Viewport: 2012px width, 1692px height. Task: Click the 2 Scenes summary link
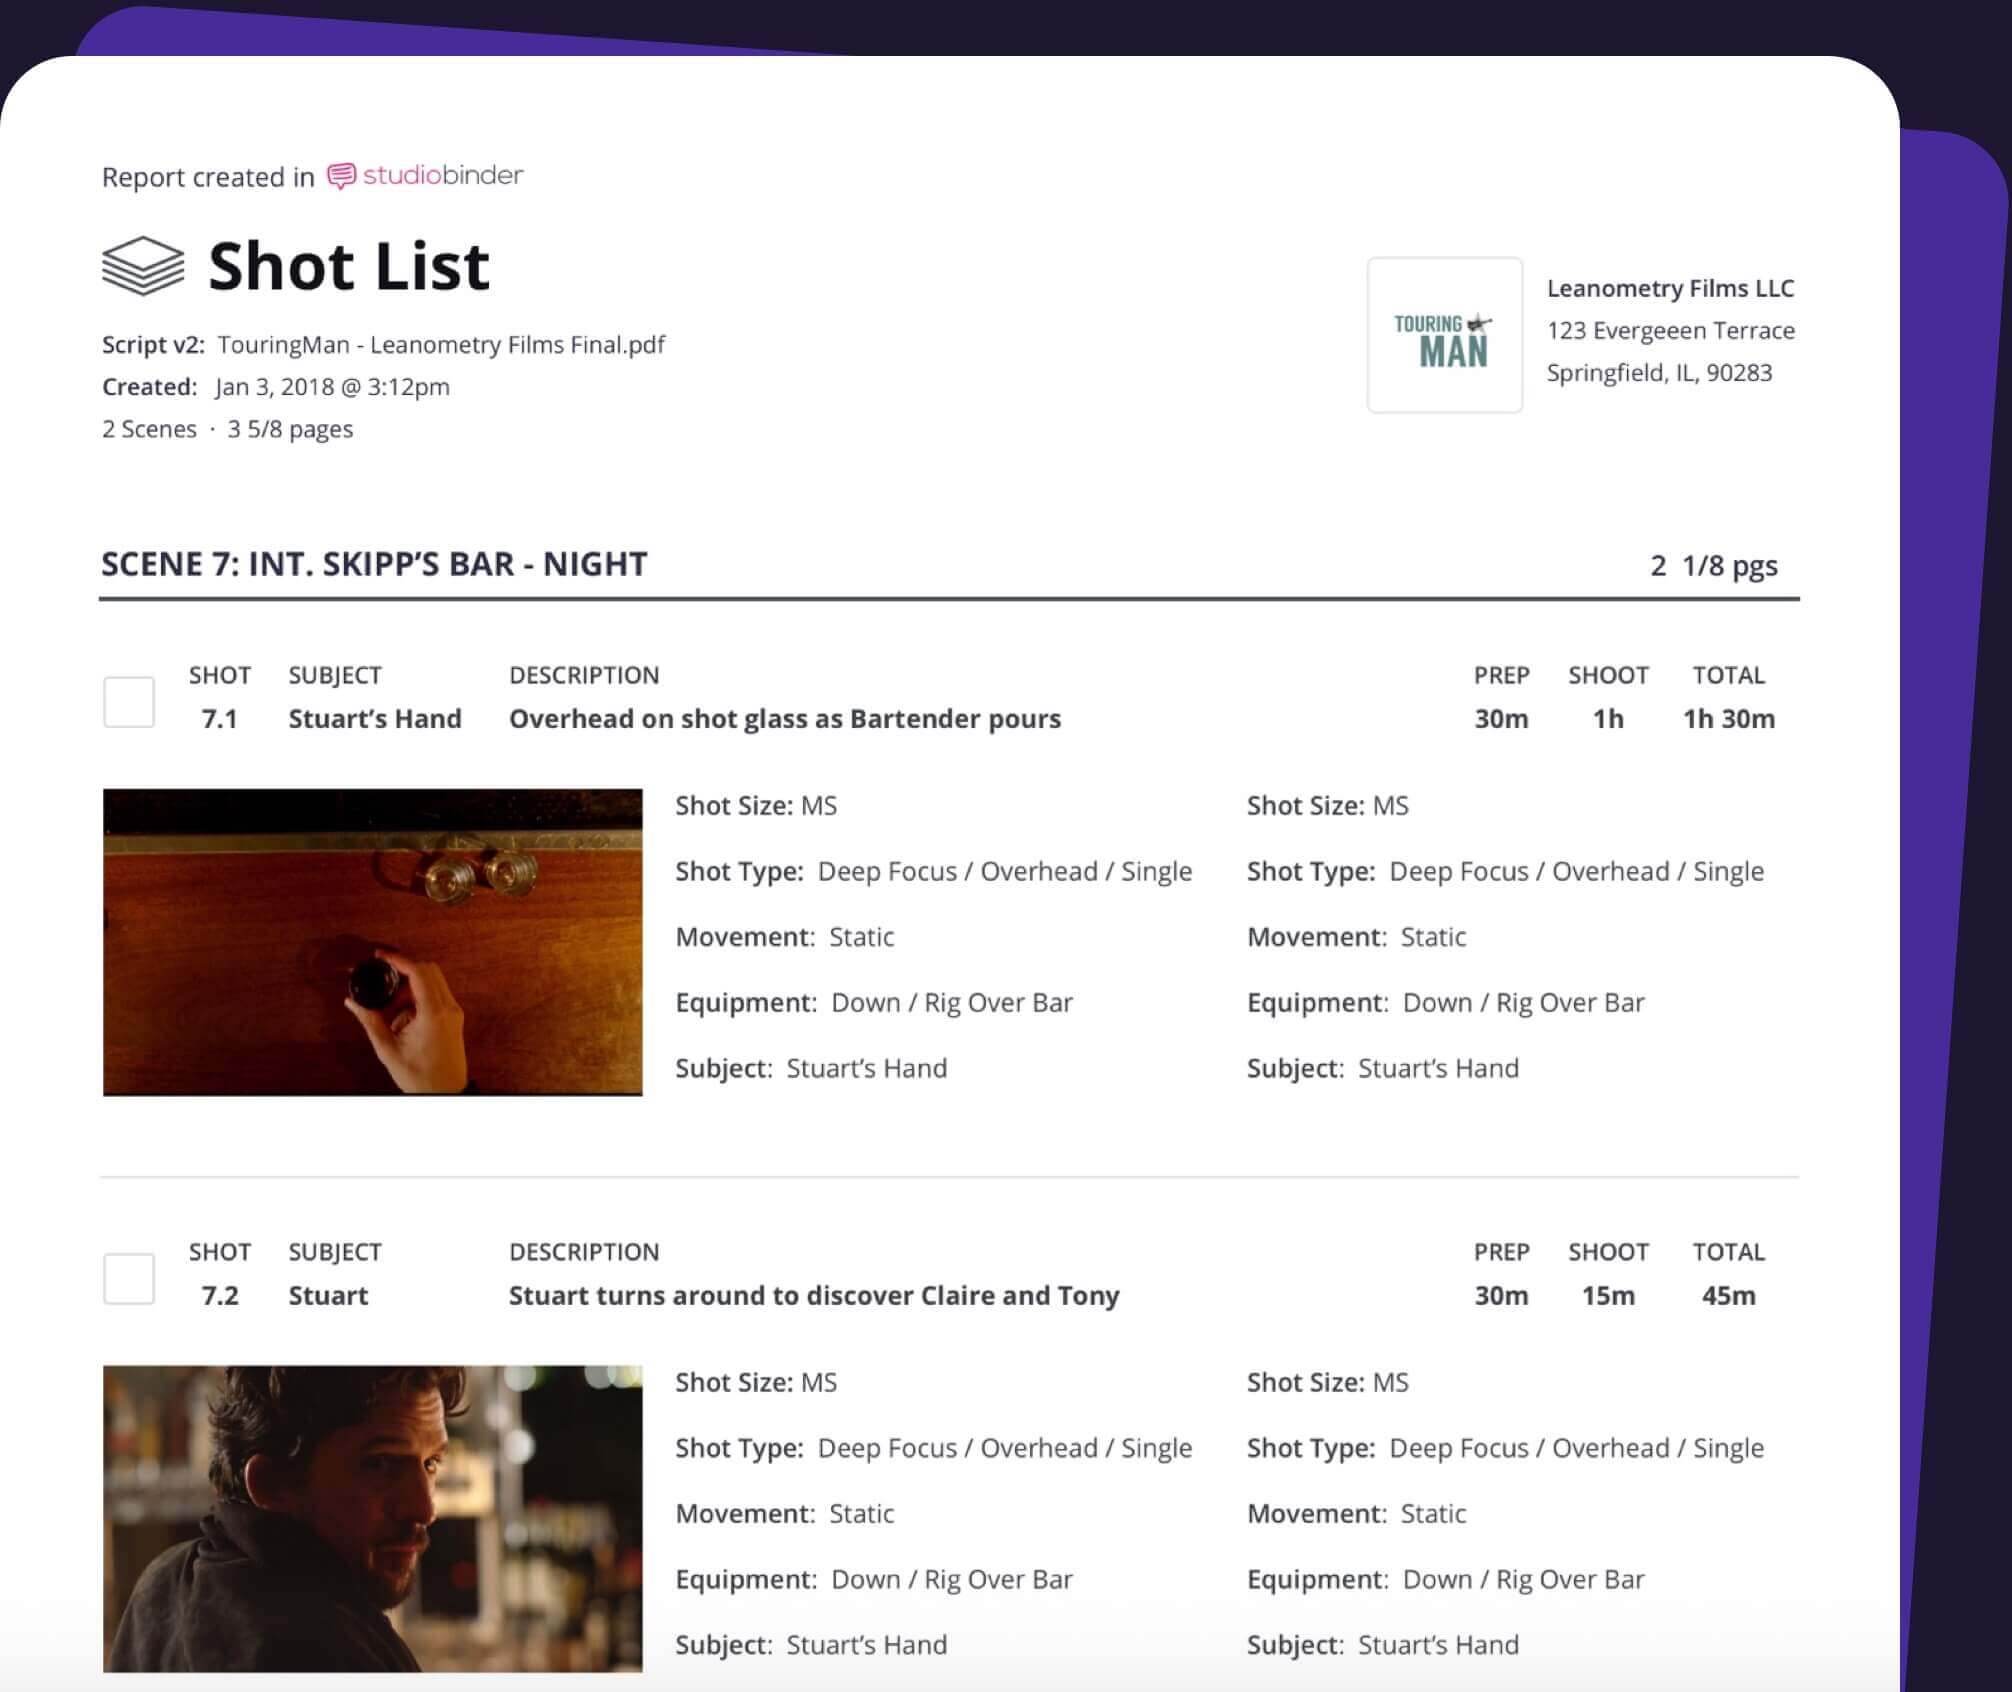coord(147,428)
